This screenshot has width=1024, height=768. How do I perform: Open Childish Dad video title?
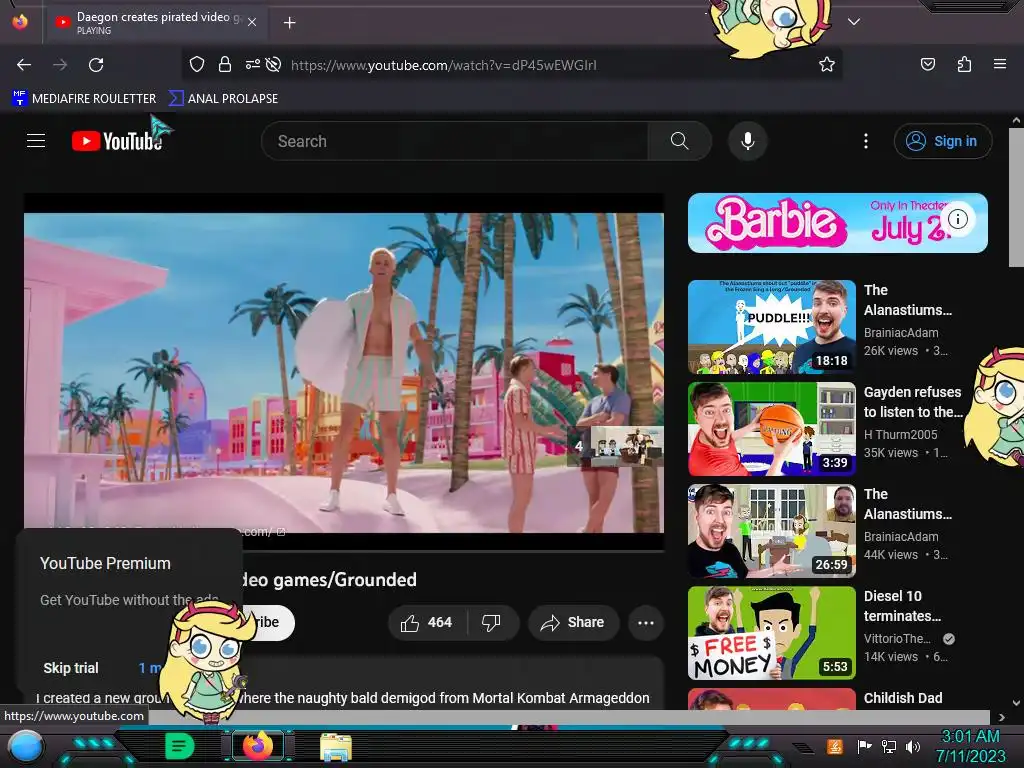903,698
